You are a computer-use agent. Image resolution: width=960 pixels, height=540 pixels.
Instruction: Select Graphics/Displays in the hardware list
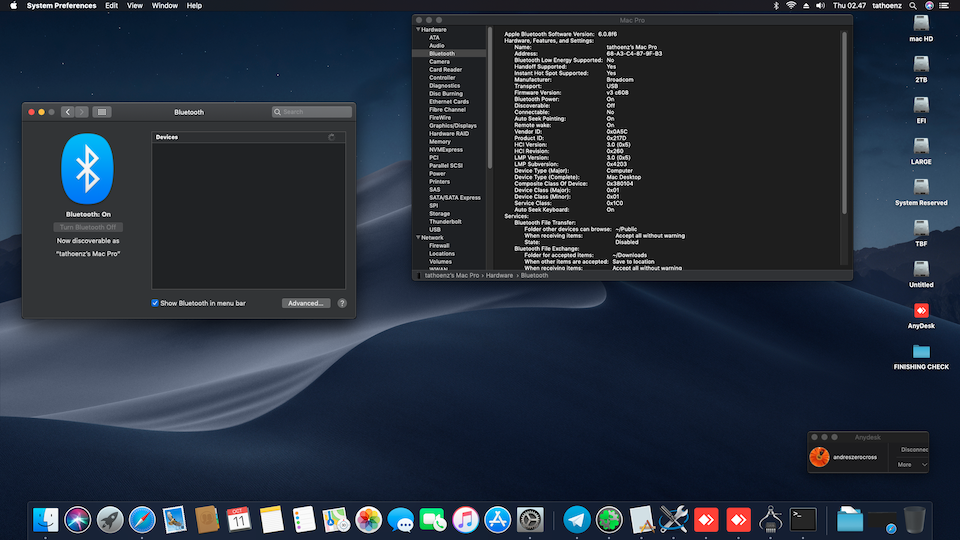click(x=452, y=125)
